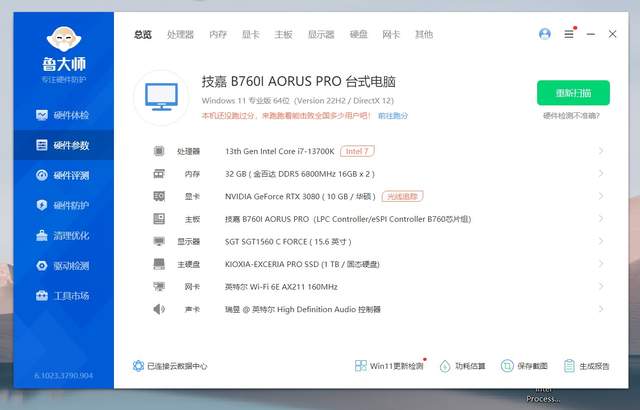Image resolution: width=640 pixels, height=410 pixels.
Task: Open Win11更新检测 tool
Action: tap(389, 366)
